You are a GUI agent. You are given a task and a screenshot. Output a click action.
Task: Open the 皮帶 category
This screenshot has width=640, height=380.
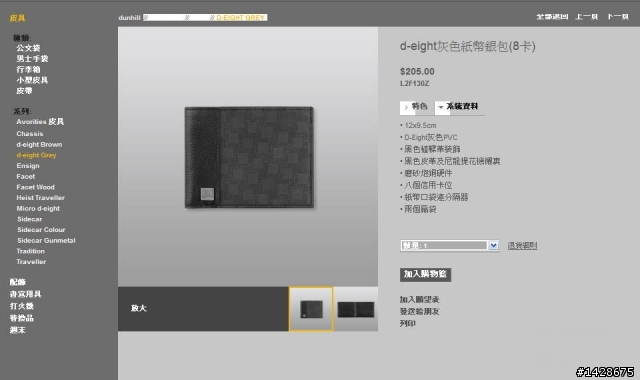tap(24, 91)
